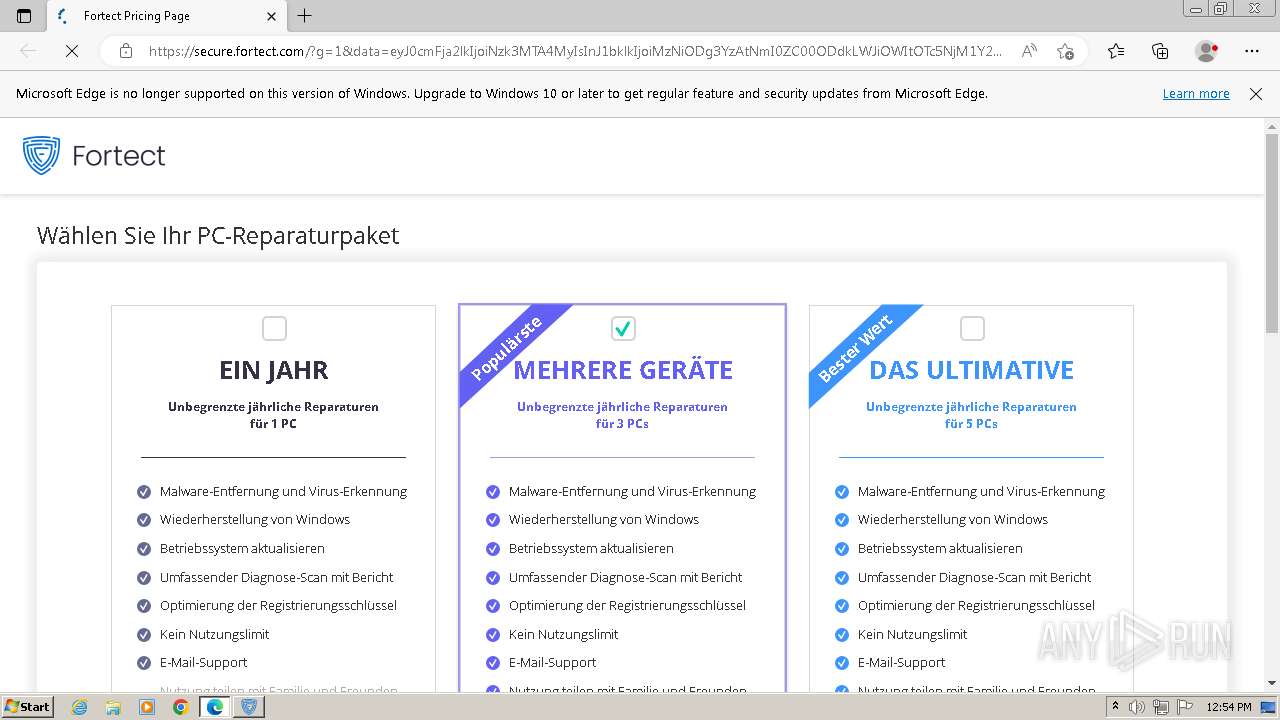The height and width of the screenshot is (720, 1280).
Task: Open a new browser tab
Action: pos(305,16)
